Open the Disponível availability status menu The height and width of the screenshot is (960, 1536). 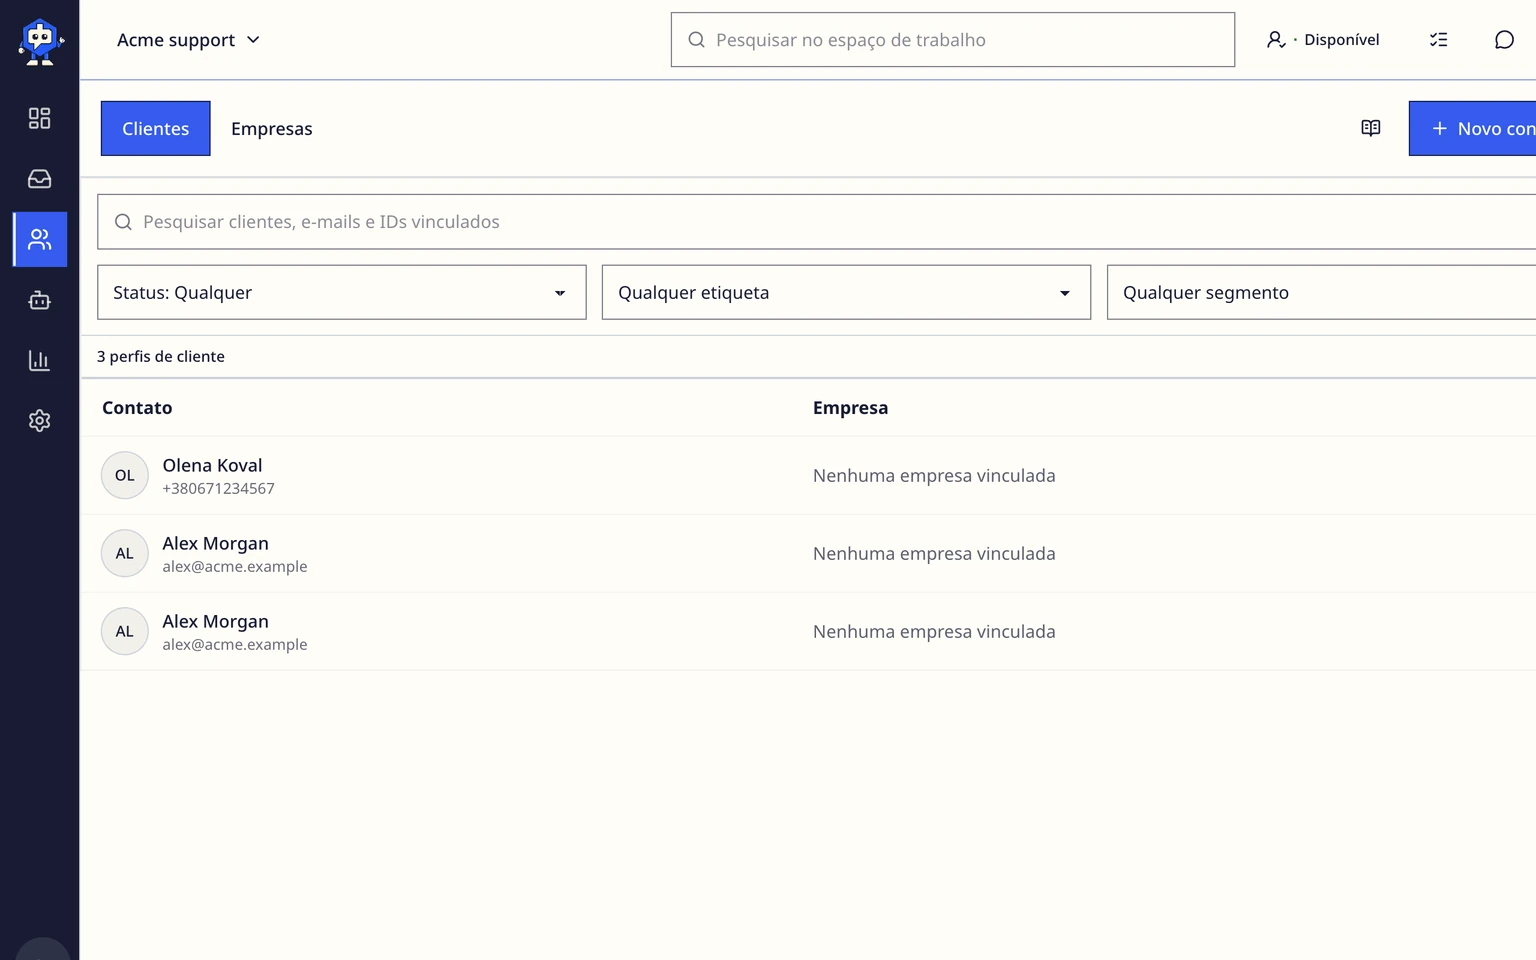point(1323,40)
